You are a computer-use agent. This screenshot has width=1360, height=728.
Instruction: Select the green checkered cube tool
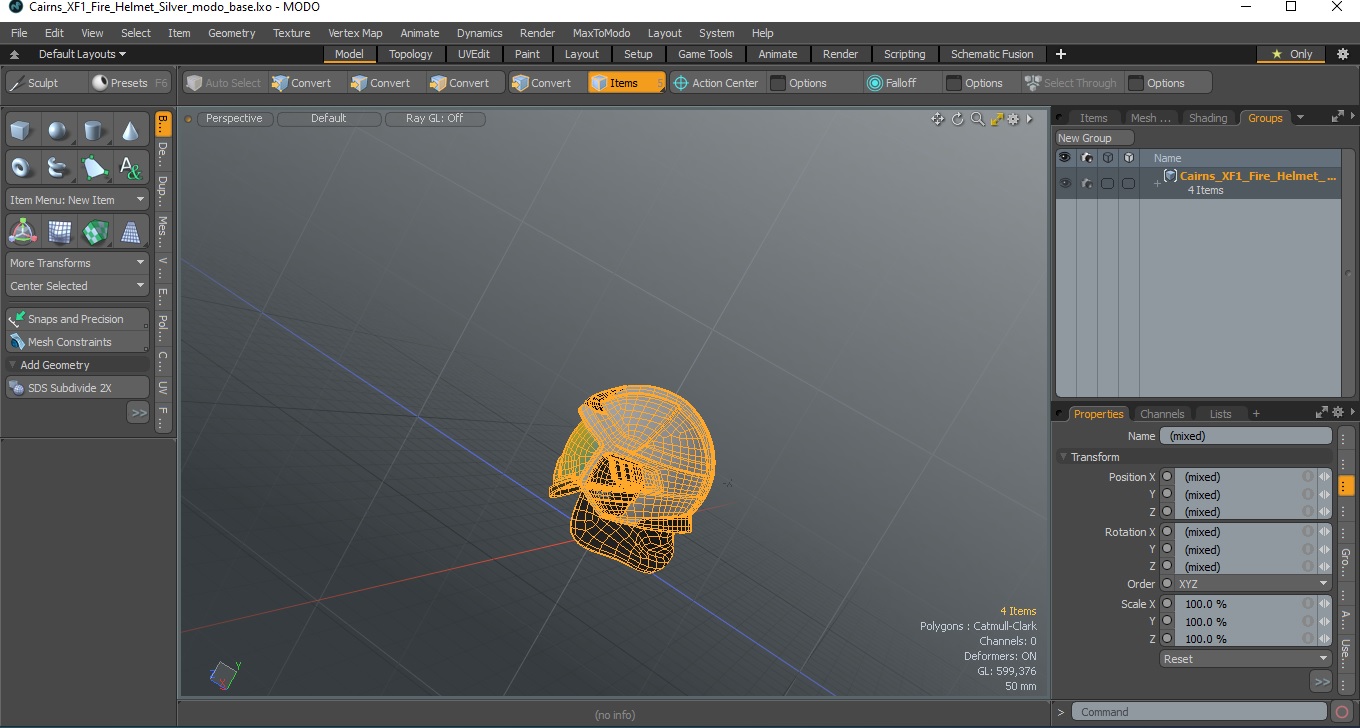click(94, 232)
